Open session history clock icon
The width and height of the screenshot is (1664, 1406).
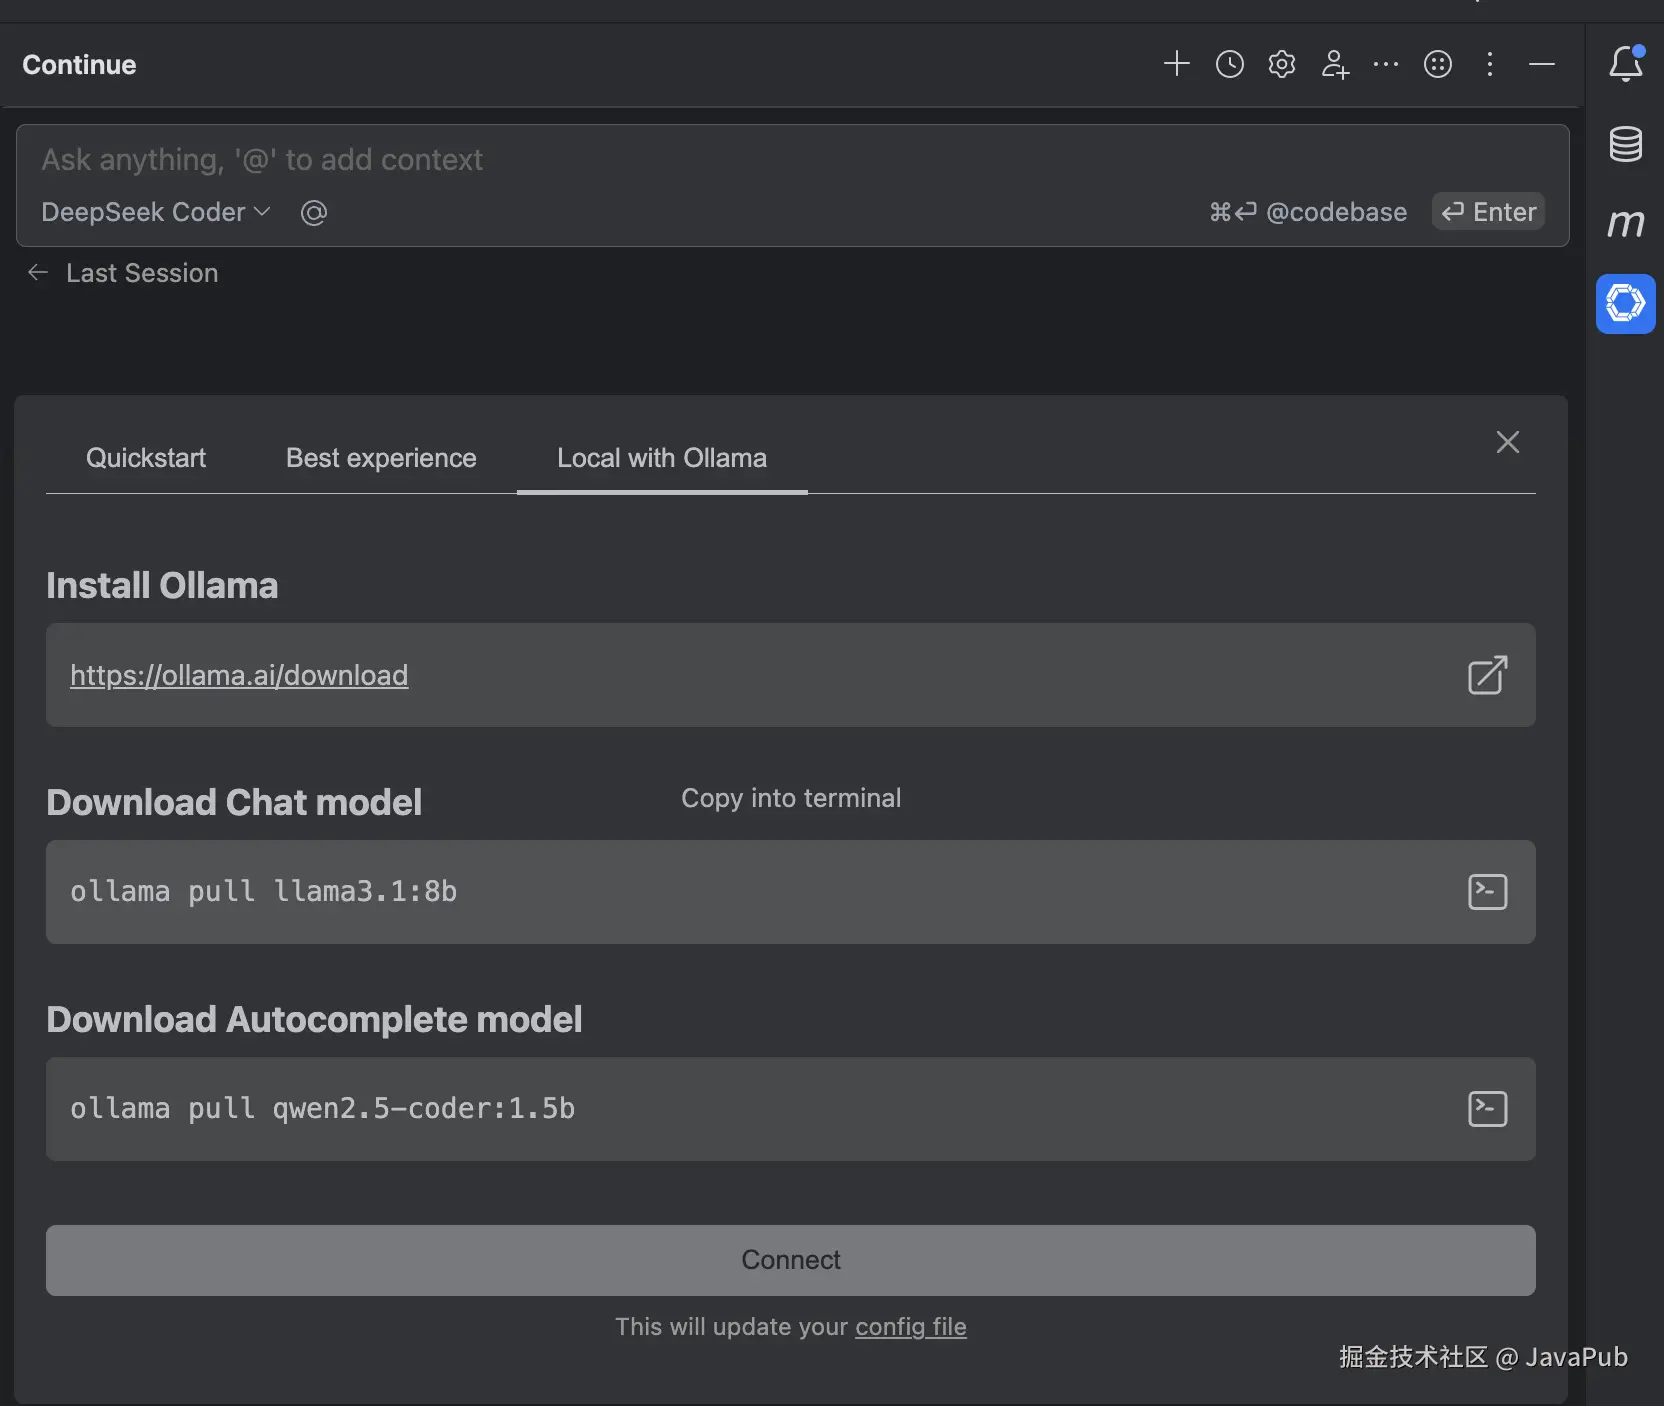point(1229,64)
